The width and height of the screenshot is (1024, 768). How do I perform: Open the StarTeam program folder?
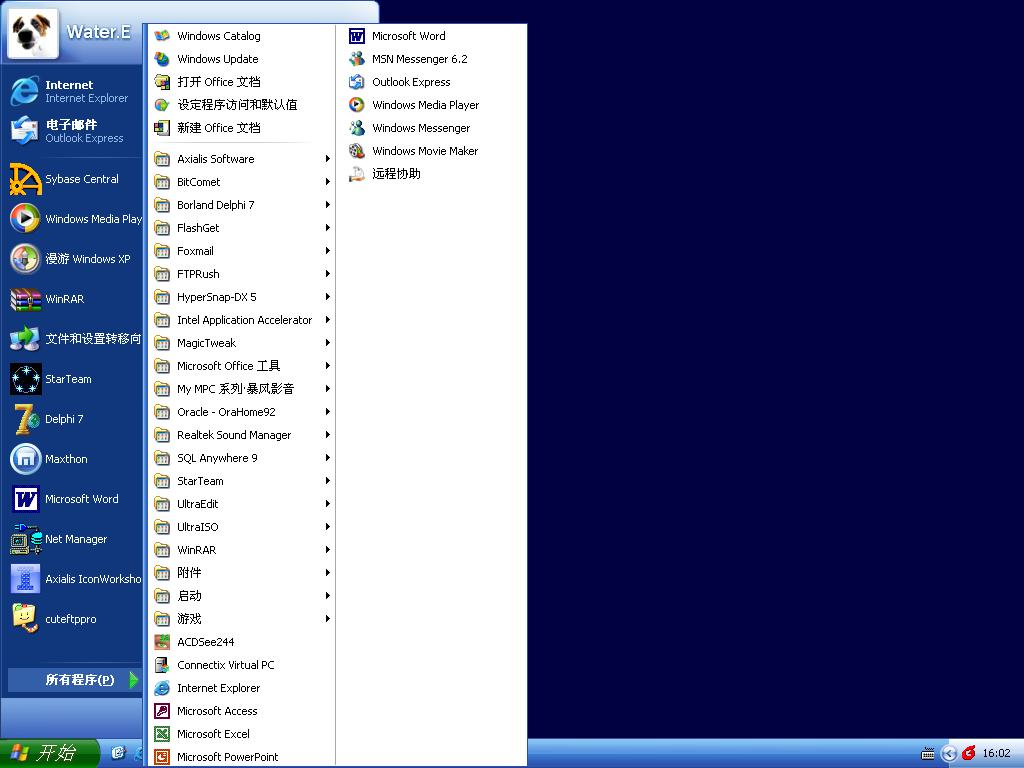pos(242,481)
